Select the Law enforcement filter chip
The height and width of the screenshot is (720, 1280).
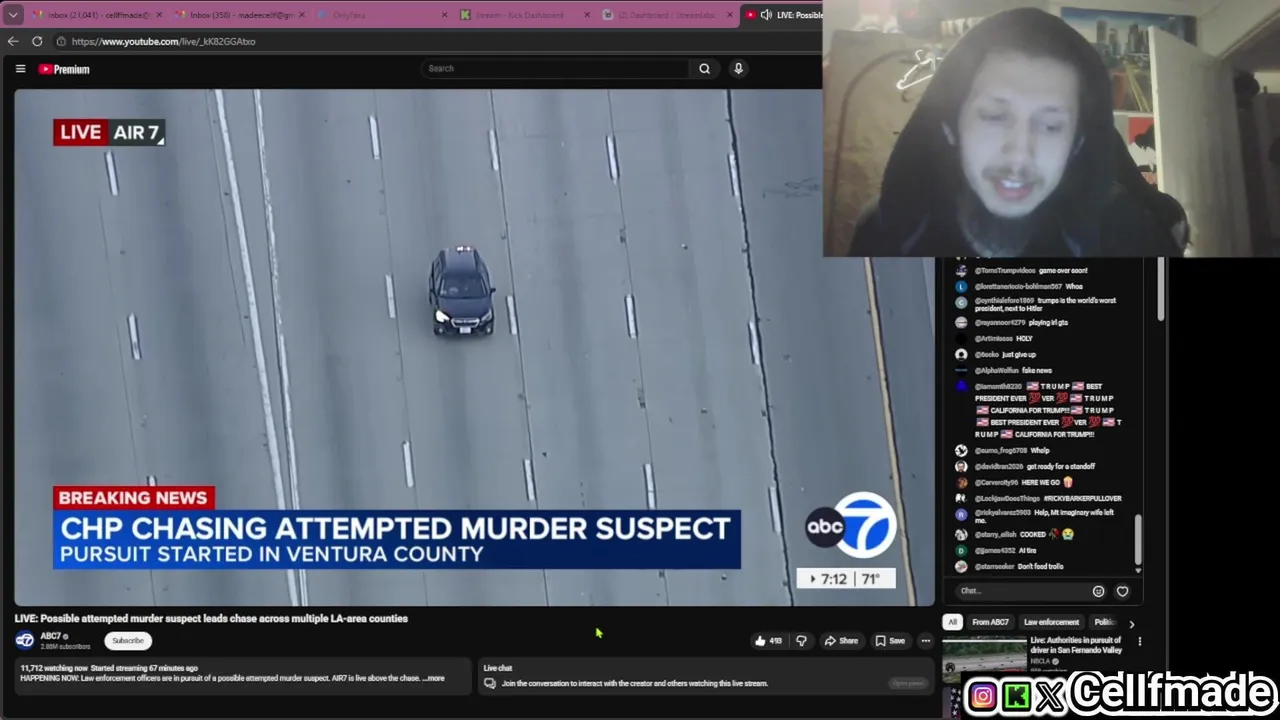point(1051,622)
